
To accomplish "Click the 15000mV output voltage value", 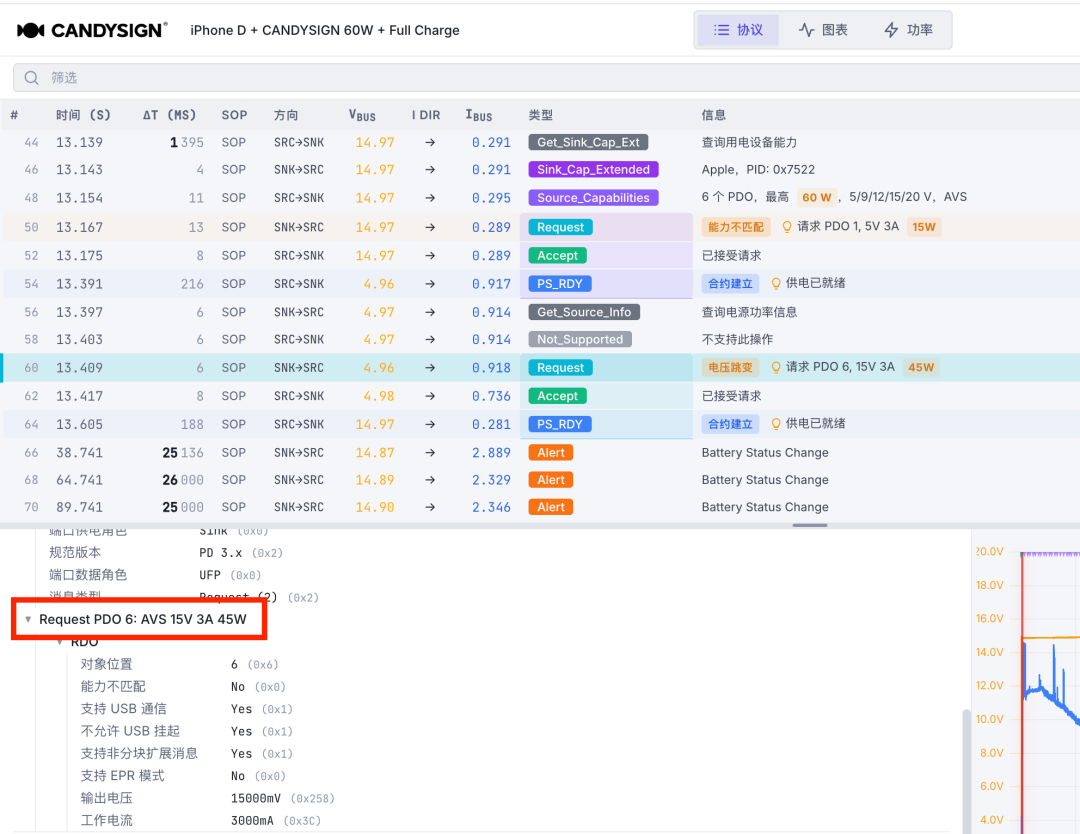I will point(256,798).
